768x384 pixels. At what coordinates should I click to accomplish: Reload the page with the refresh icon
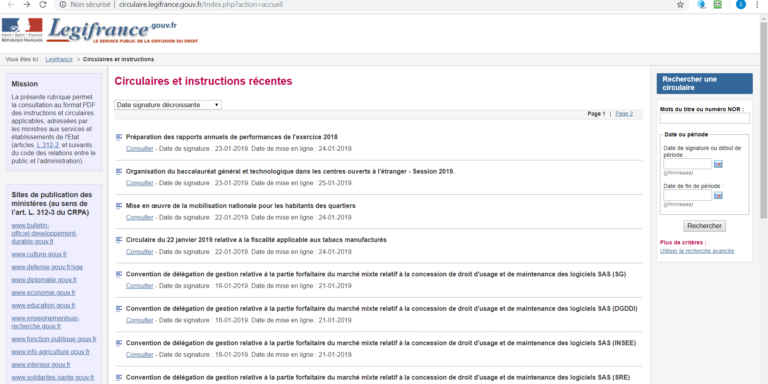click(x=43, y=4)
